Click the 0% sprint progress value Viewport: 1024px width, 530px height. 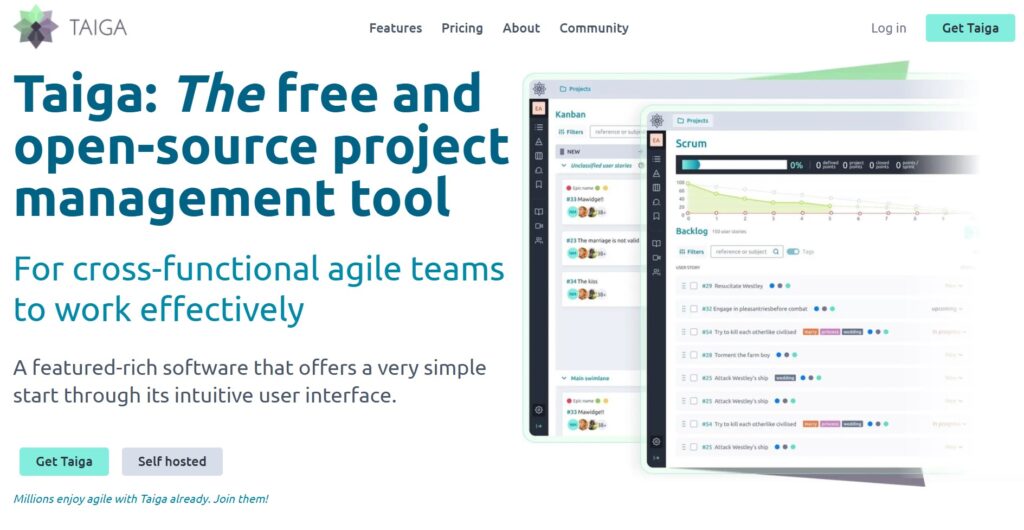[796, 165]
